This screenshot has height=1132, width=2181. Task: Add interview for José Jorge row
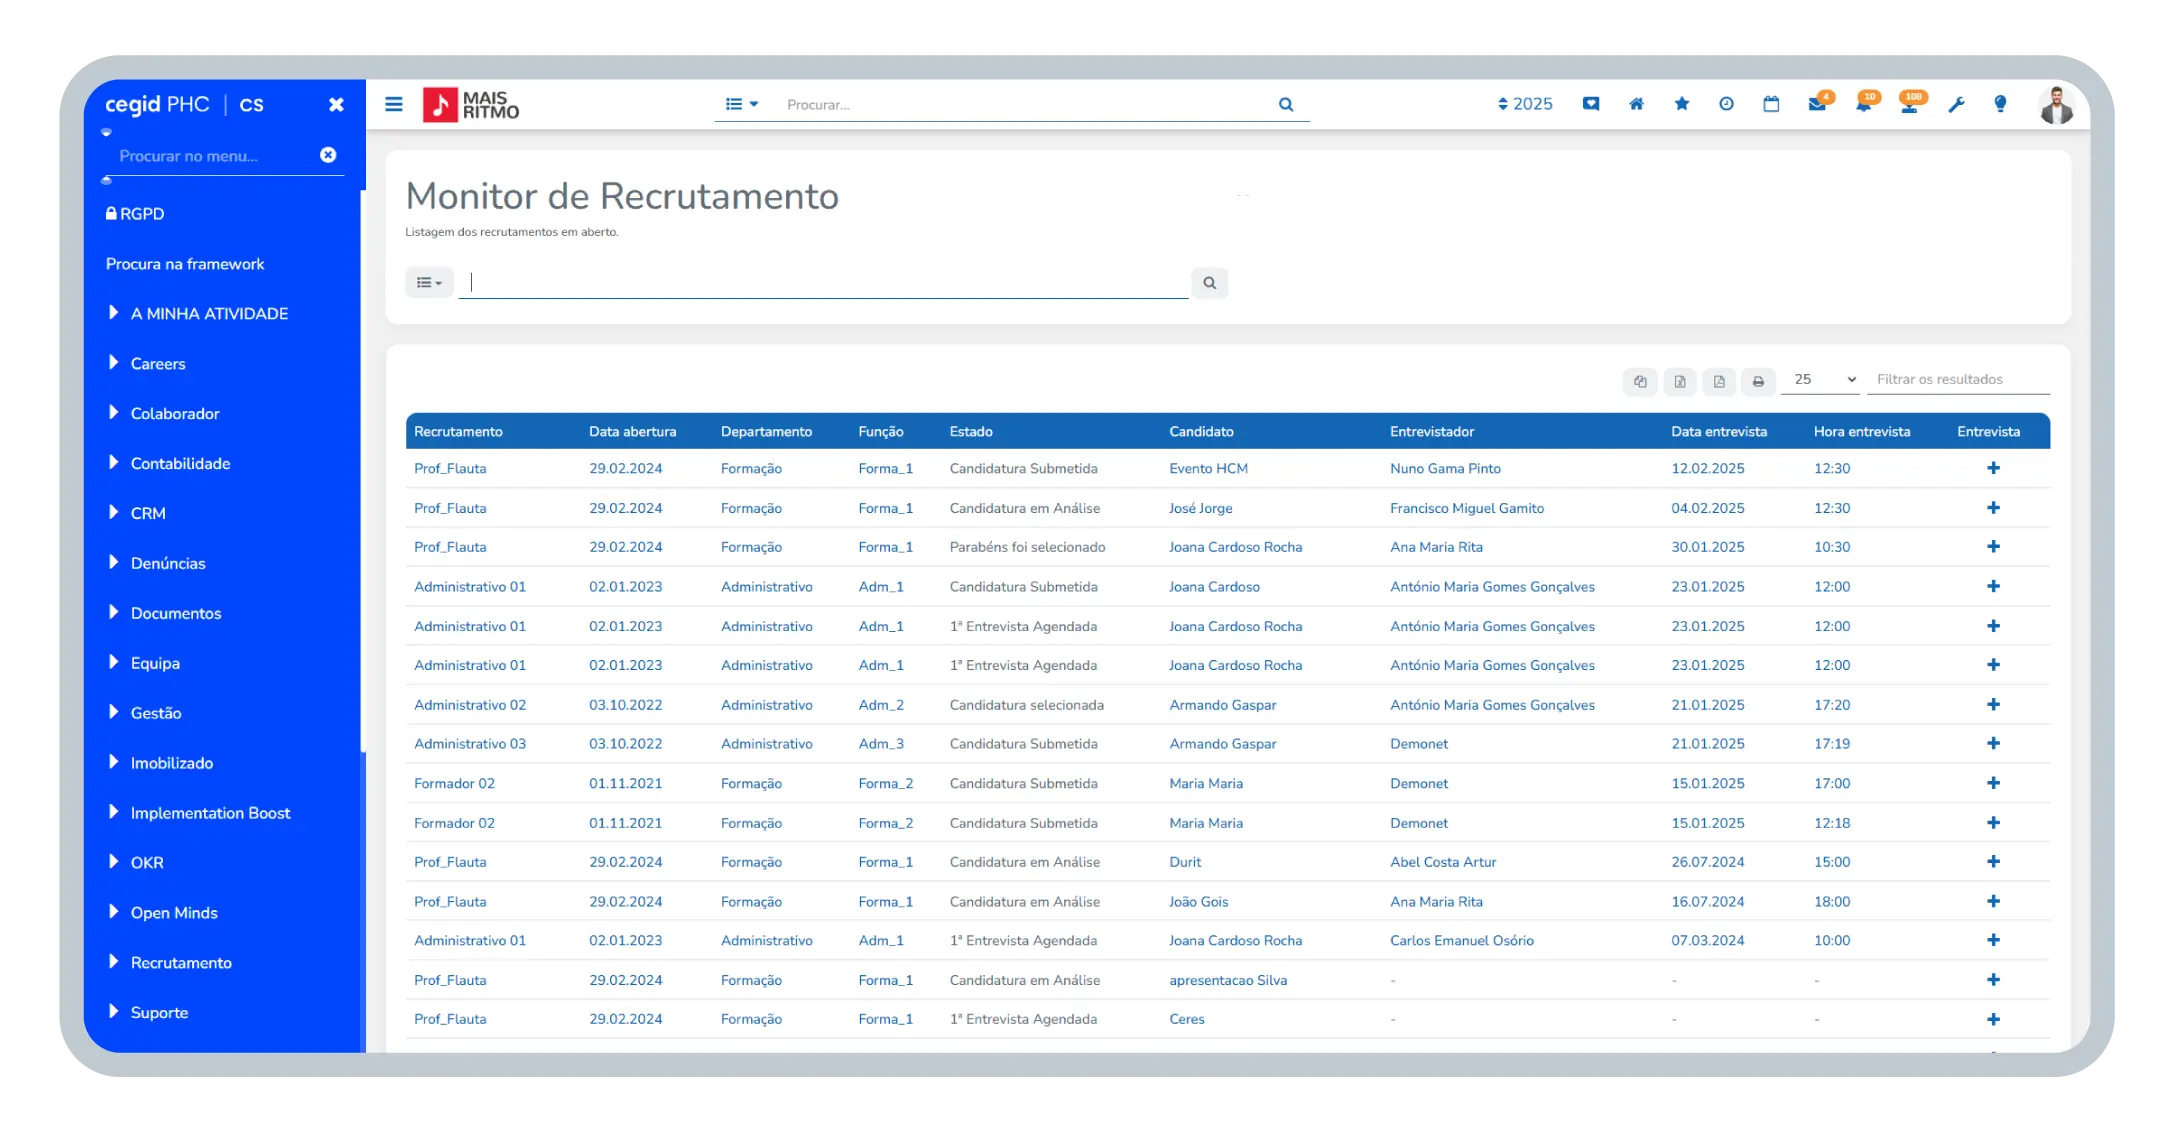(x=1993, y=508)
